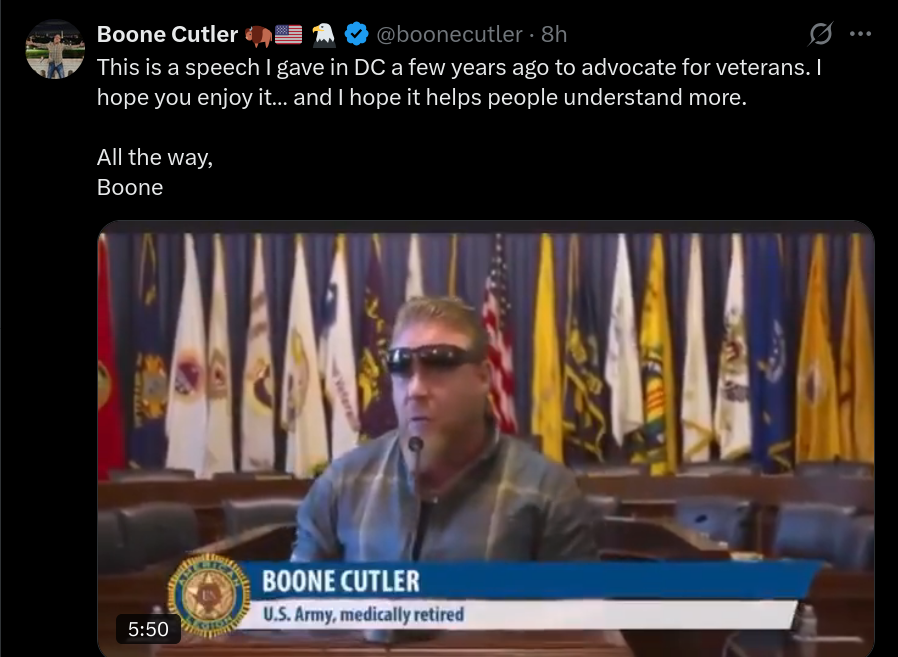Image resolution: width=898 pixels, height=657 pixels.
Task: Click the bison emoji beside the name
Action: (258, 35)
